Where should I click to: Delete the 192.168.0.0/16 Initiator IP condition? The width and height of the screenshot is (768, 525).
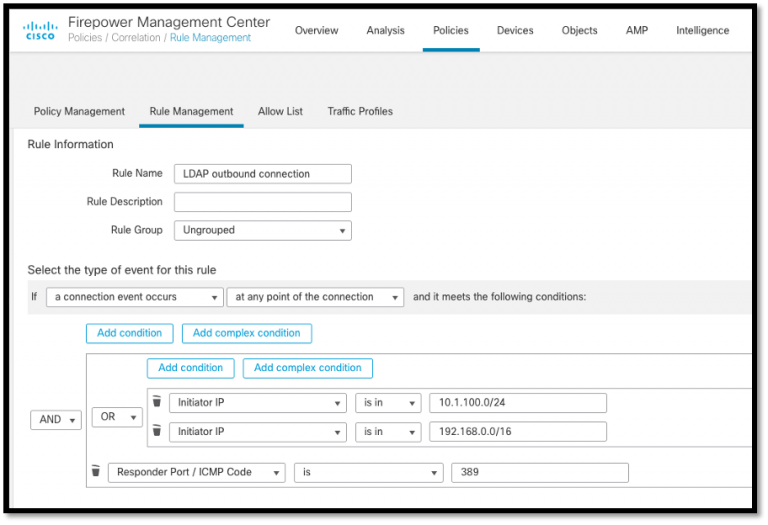(x=156, y=432)
